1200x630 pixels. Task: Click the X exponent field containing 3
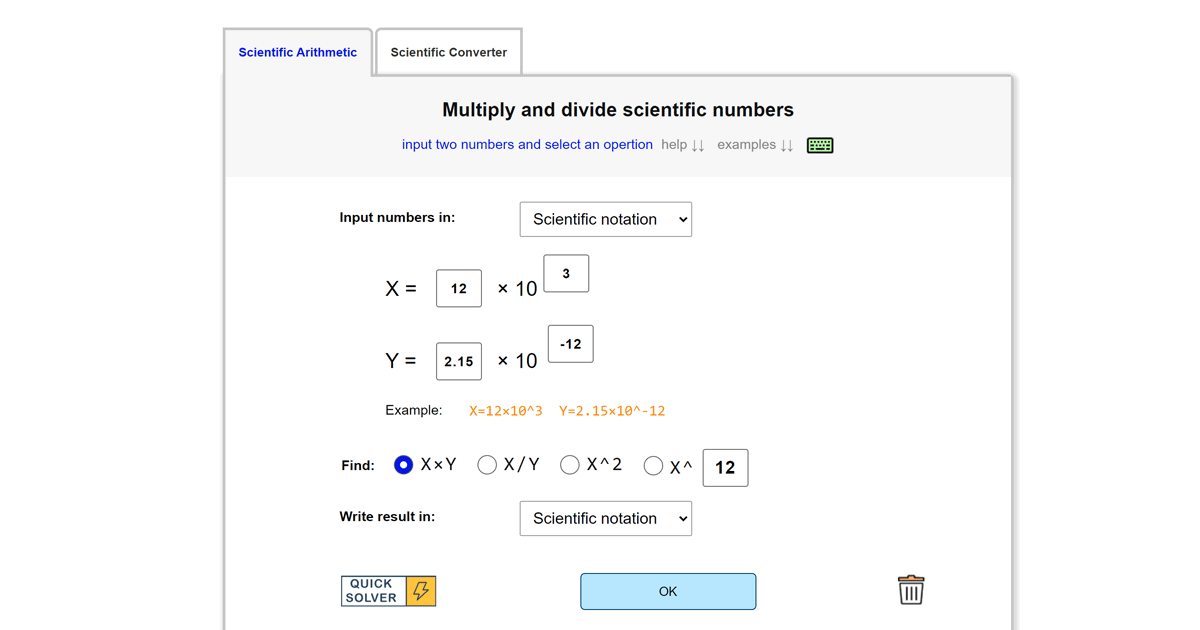pos(565,272)
